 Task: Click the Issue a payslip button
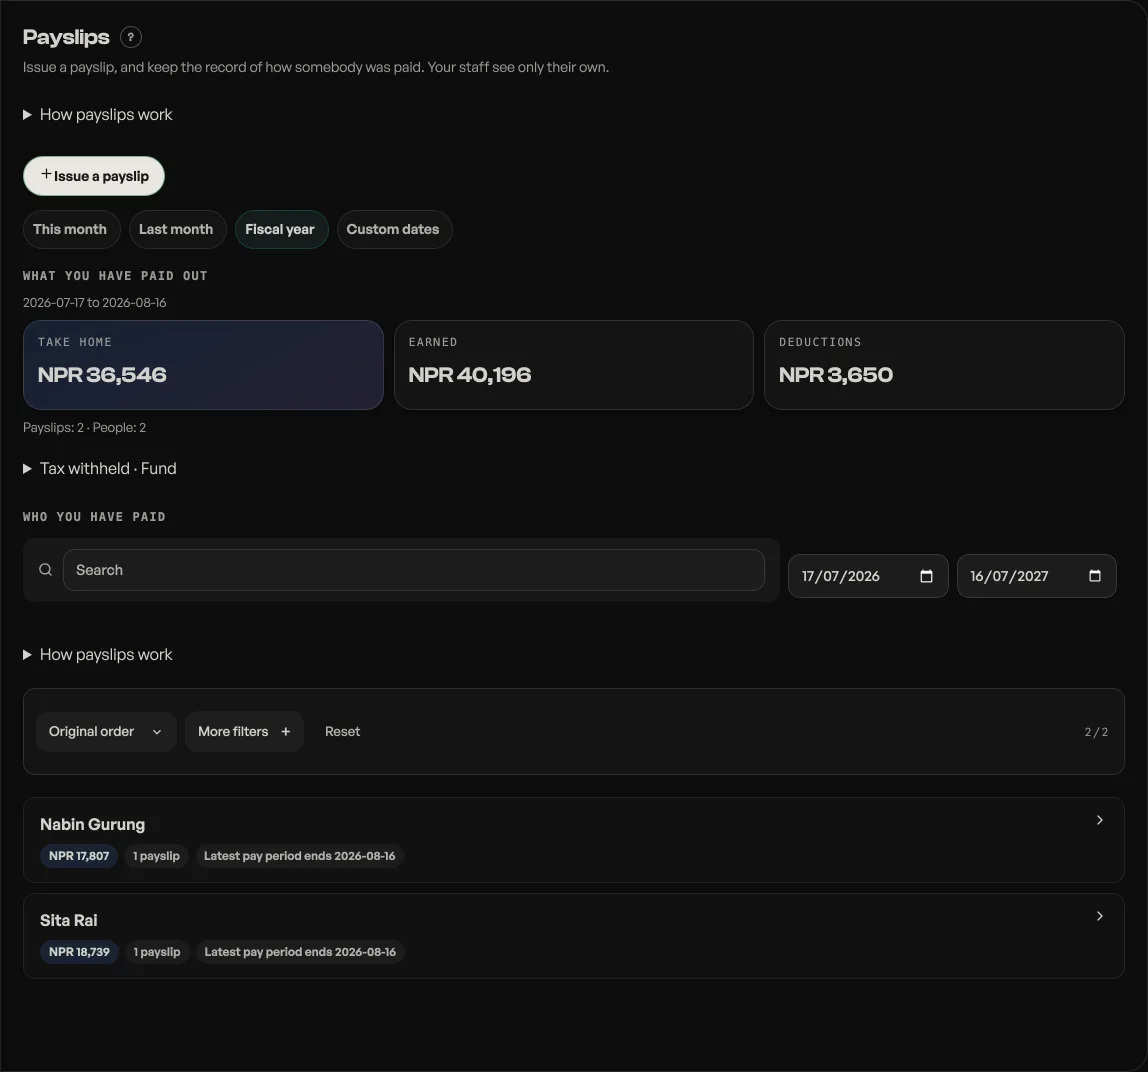pyautogui.click(x=94, y=176)
